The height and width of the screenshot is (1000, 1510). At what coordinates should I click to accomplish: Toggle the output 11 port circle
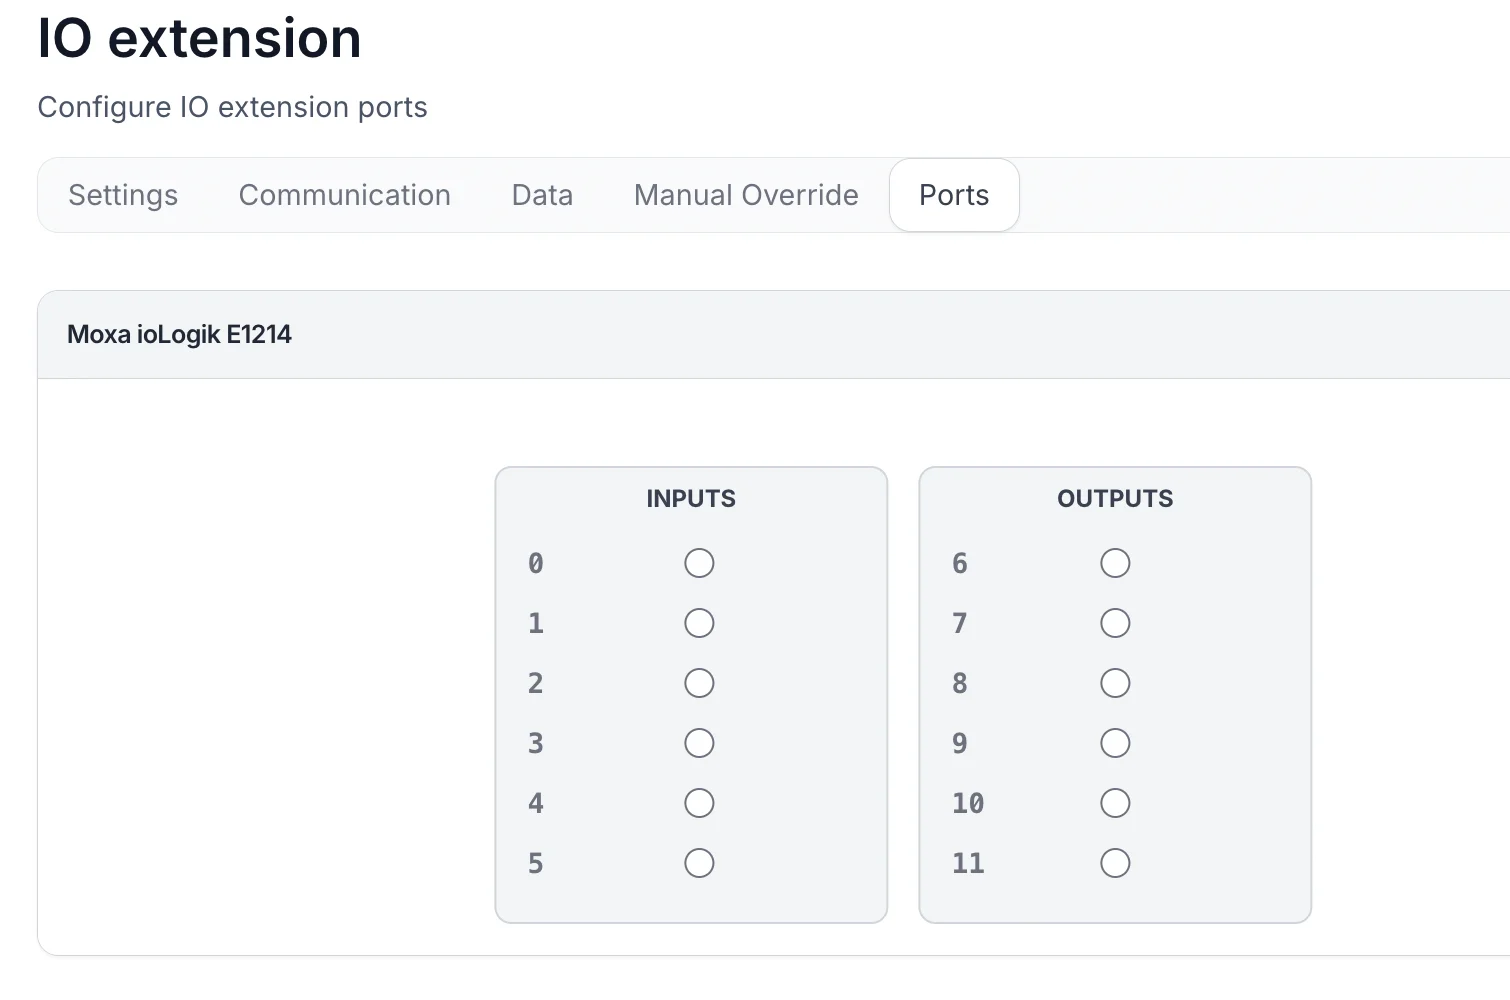[x=1115, y=863]
